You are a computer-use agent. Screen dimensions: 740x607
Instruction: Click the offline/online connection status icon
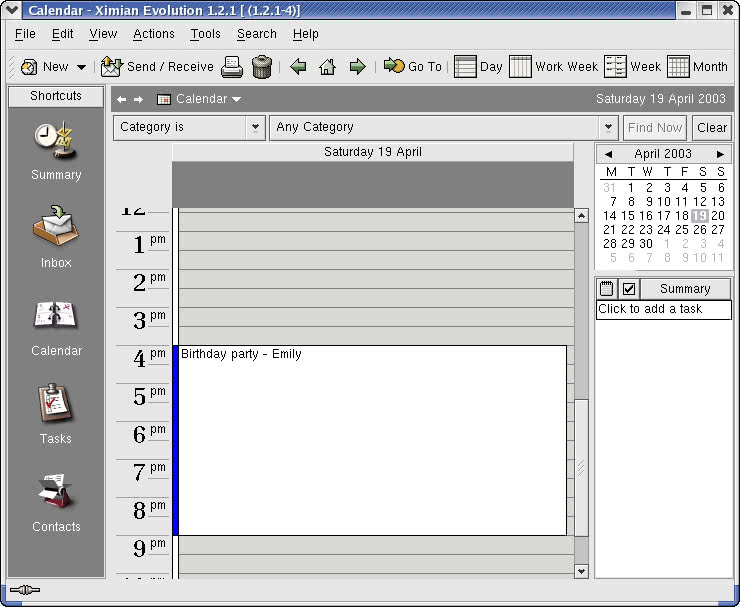click(x=25, y=590)
